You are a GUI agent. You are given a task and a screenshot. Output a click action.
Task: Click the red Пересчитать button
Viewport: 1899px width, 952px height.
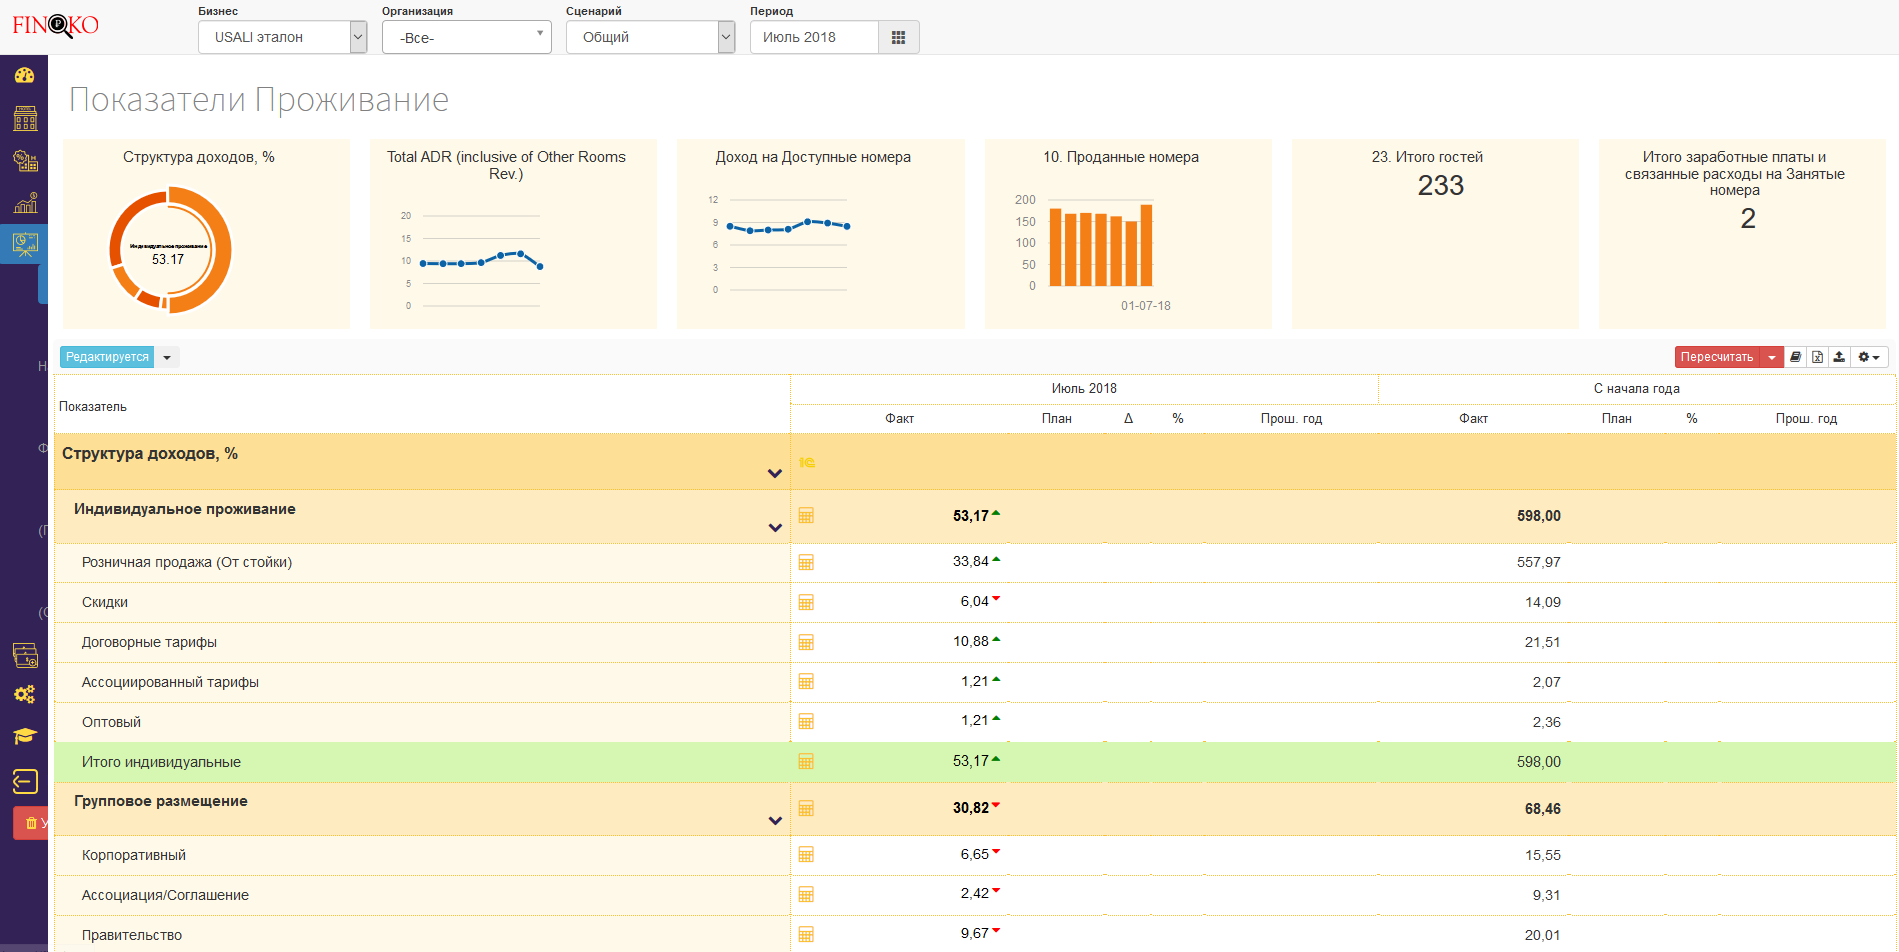point(1717,357)
